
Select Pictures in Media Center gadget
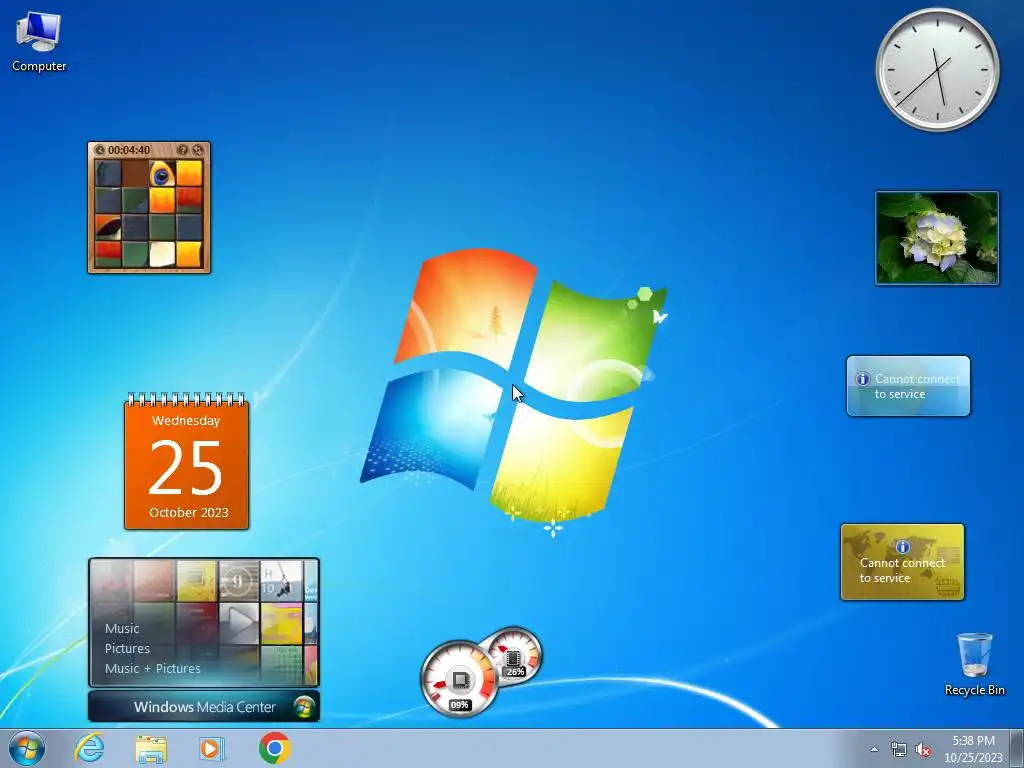point(127,648)
